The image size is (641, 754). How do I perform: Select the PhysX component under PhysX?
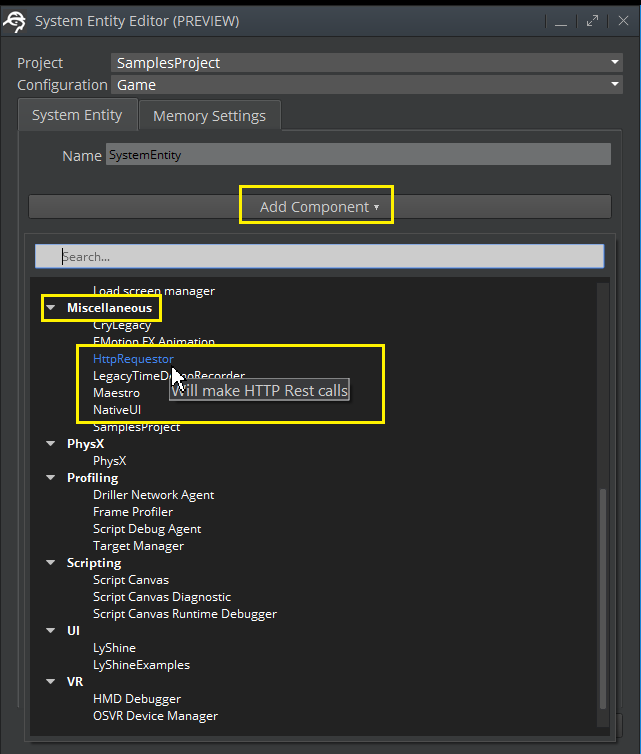coord(110,461)
